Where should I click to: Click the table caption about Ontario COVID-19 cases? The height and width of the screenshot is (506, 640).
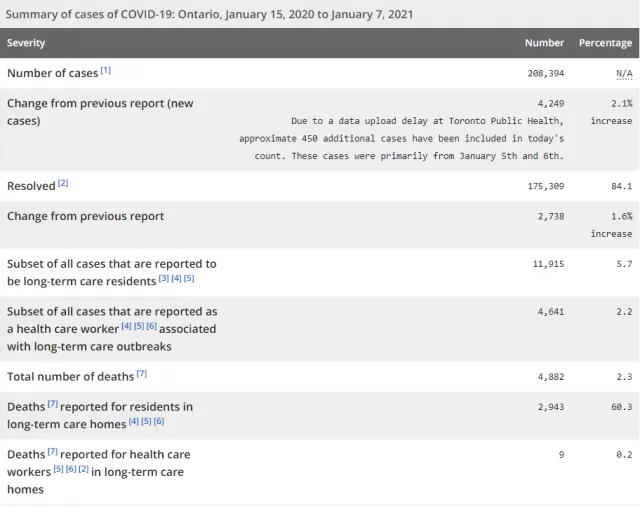pyautogui.click(x=209, y=14)
